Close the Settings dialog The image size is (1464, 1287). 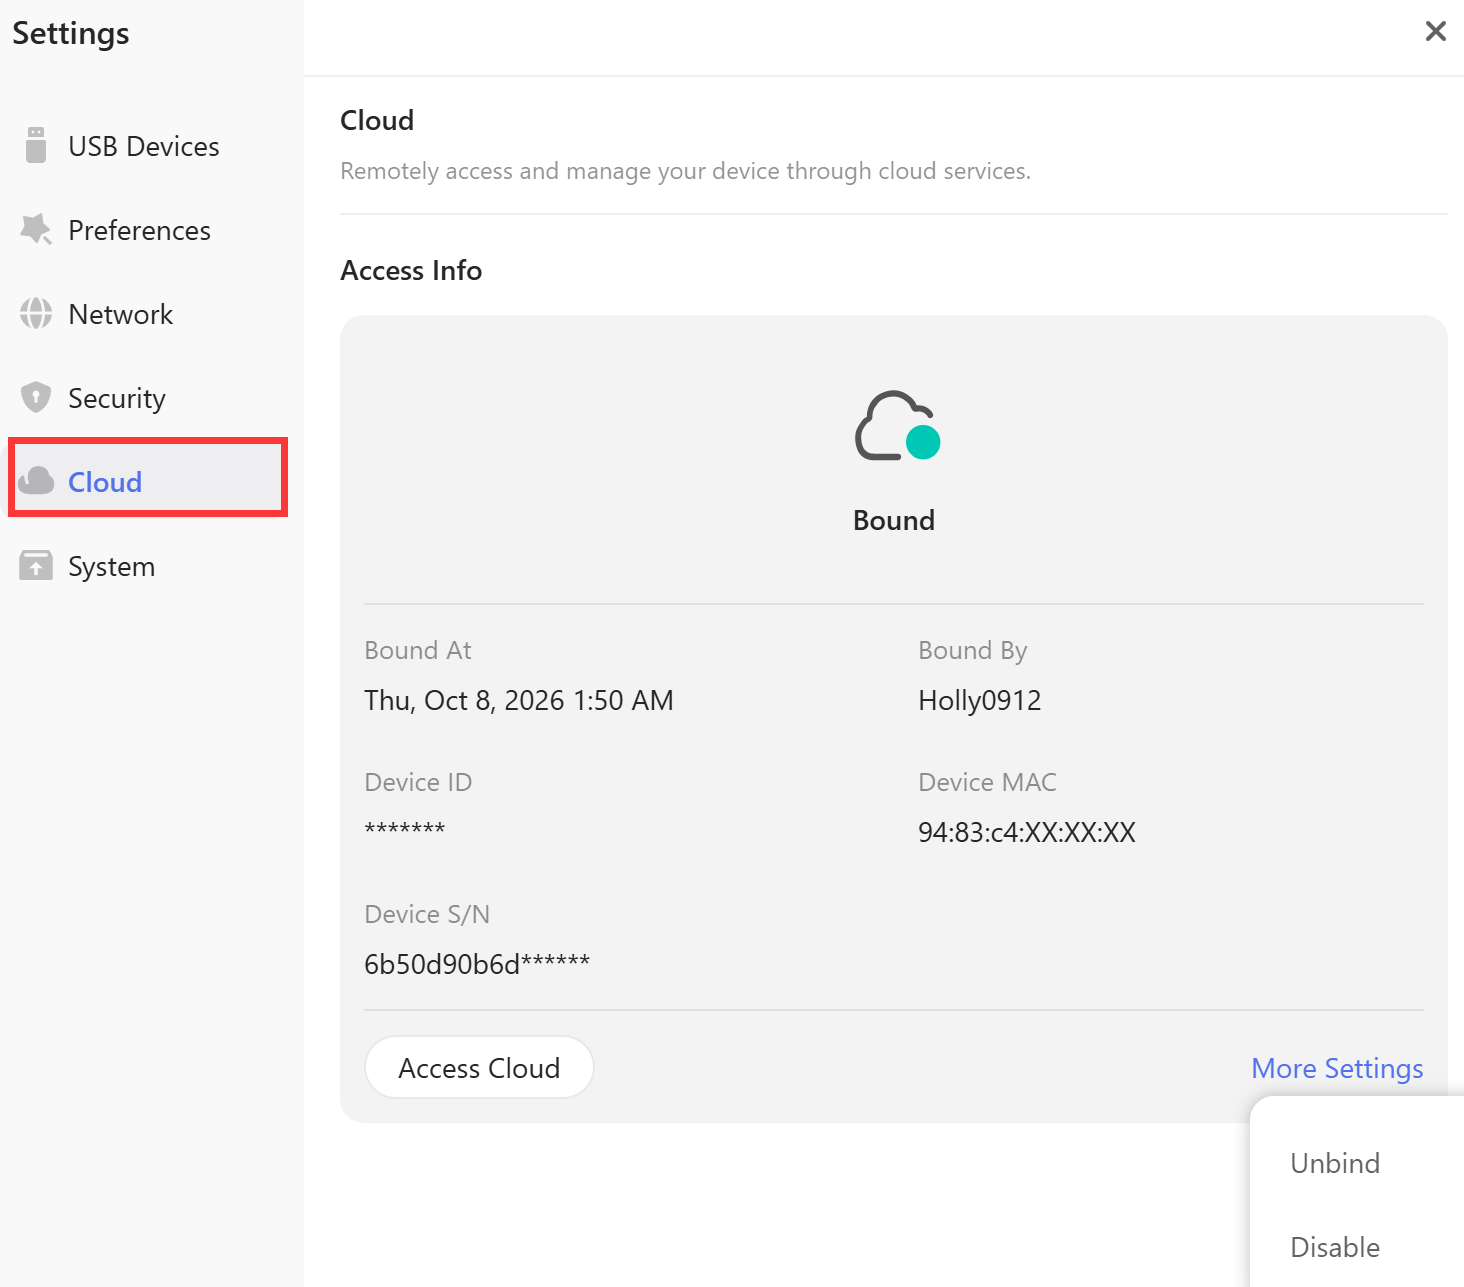click(x=1436, y=31)
